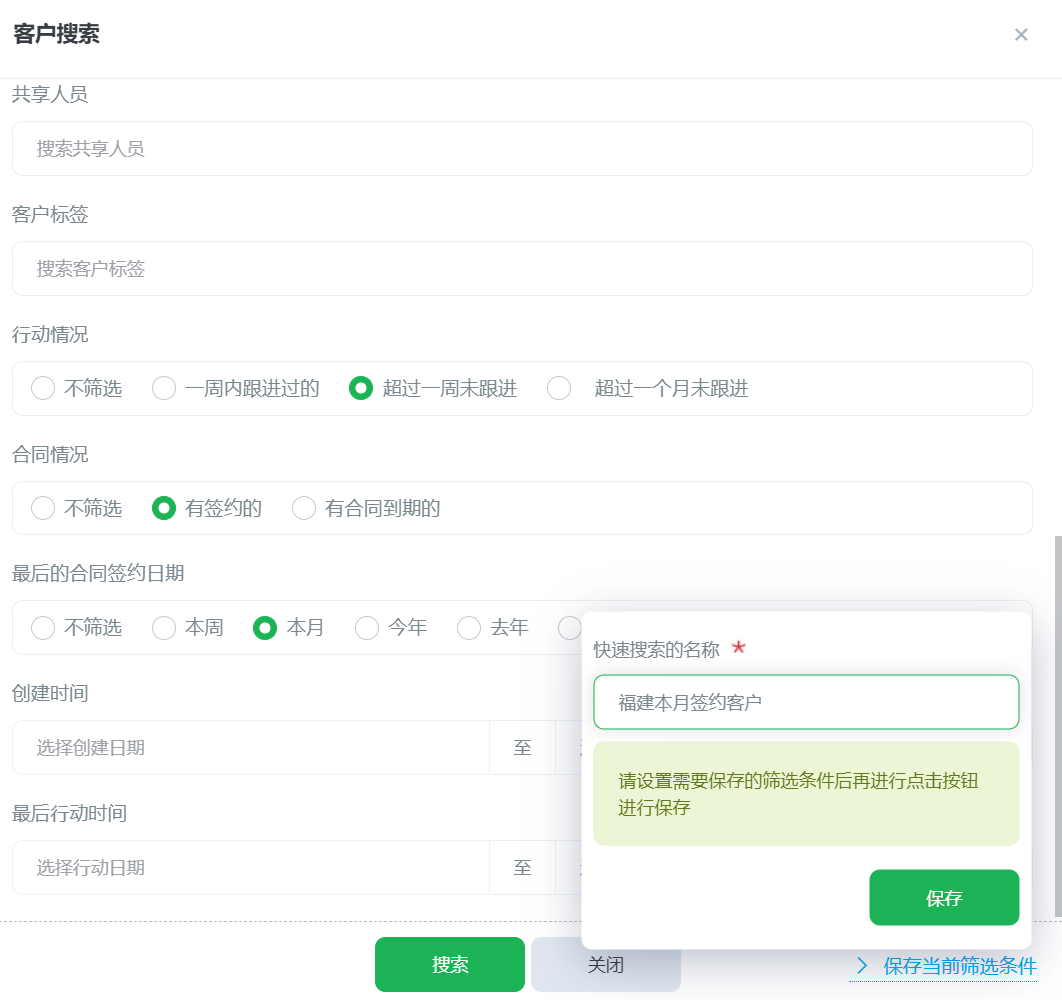Select 去年 signing date option

point(468,627)
